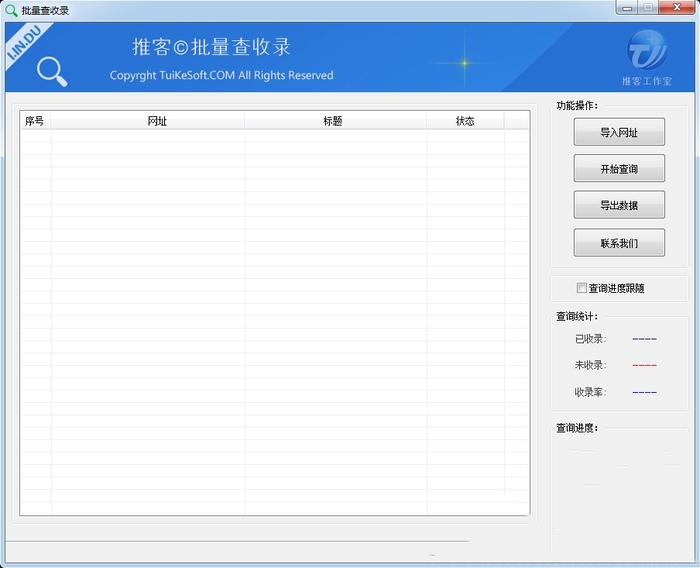The image size is (700, 568).
Task: Select the 标题 column header
Action: pos(333,121)
